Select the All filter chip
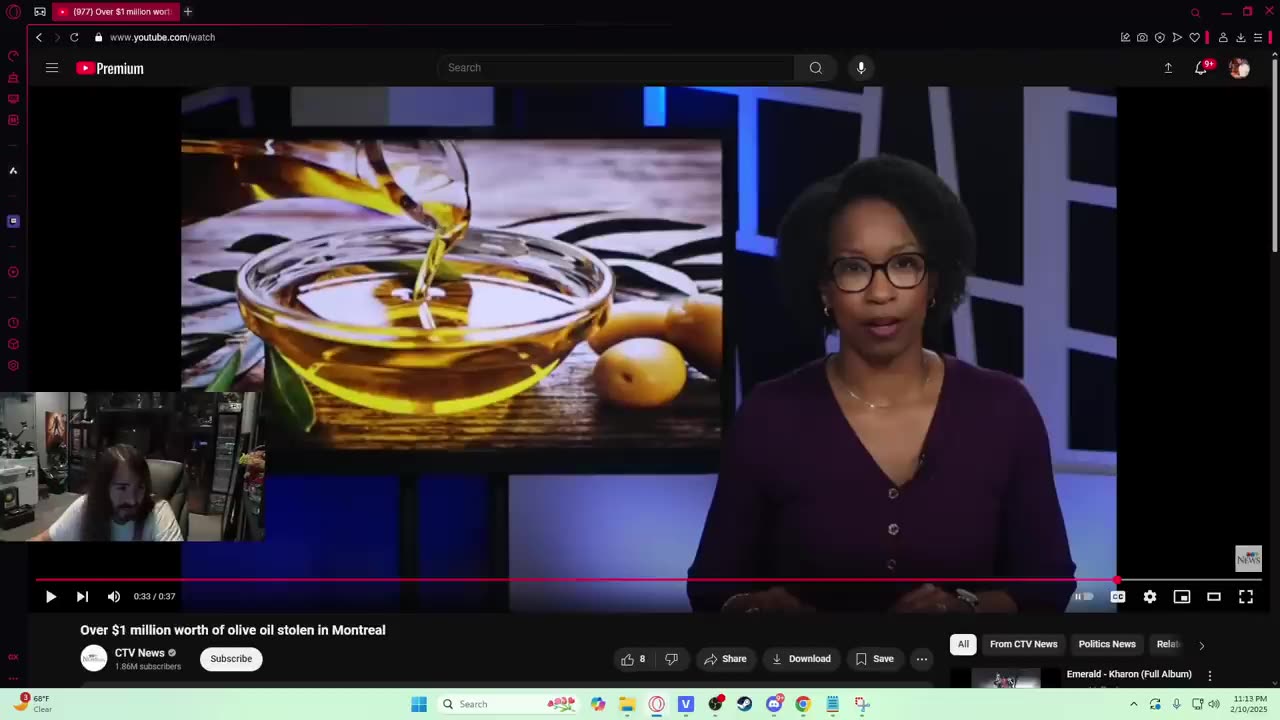Screen dimensions: 1280x720 click(x=963, y=644)
